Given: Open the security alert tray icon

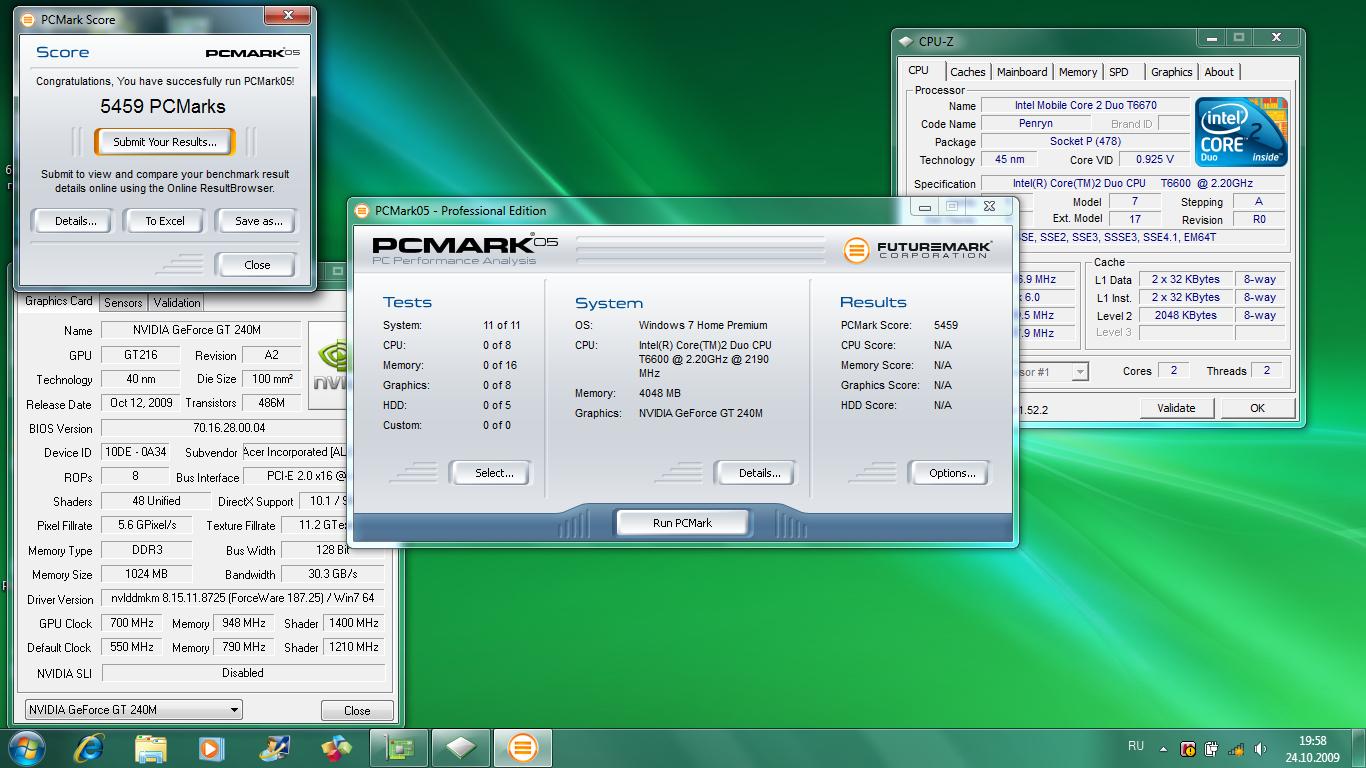Looking at the screenshot, I should click(1187, 748).
